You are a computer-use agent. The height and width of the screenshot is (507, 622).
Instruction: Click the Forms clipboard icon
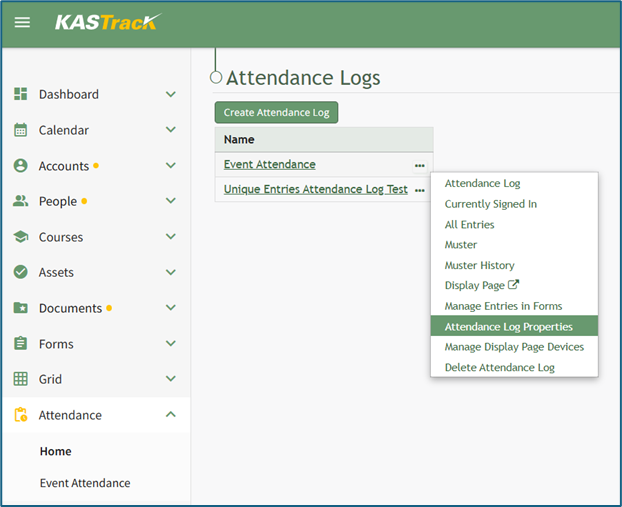coord(20,344)
